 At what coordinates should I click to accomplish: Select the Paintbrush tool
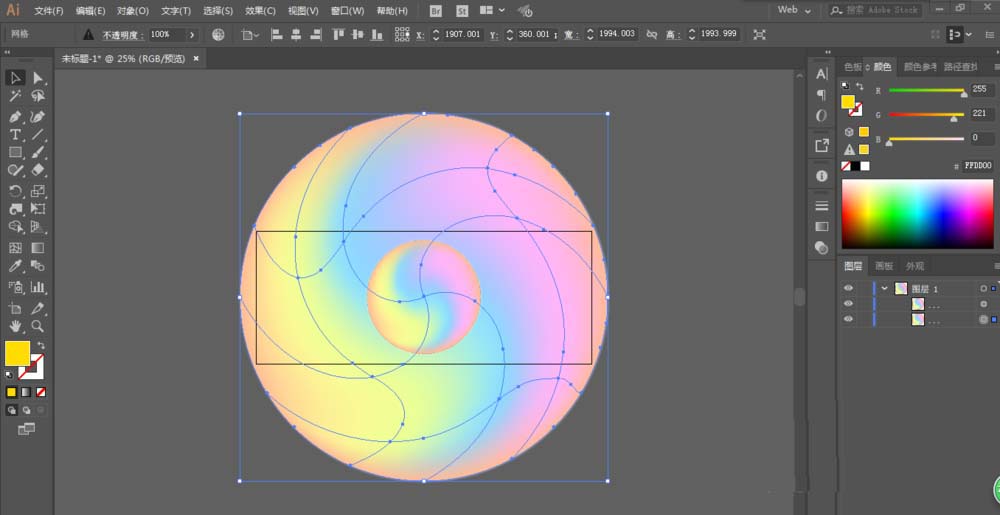tap(38, 152)
